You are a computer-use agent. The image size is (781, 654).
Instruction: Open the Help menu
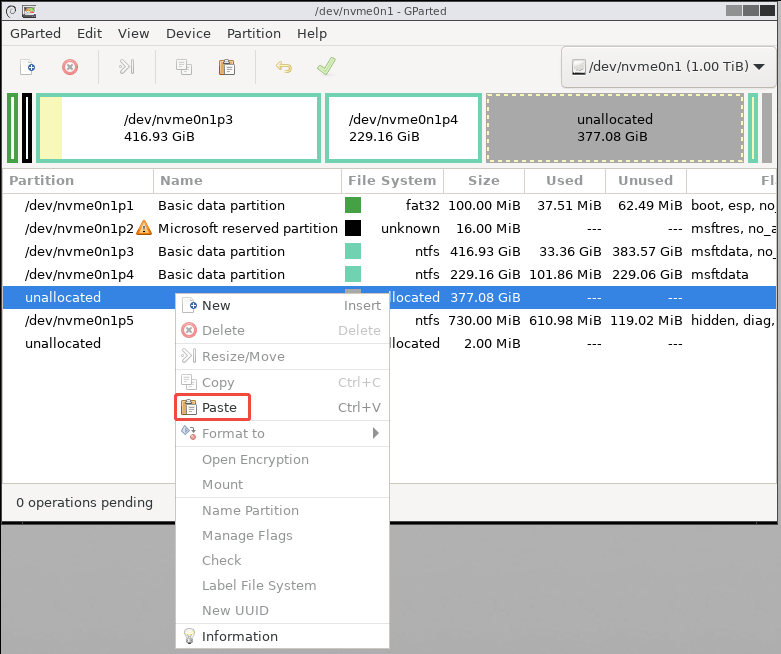point(312,33)
